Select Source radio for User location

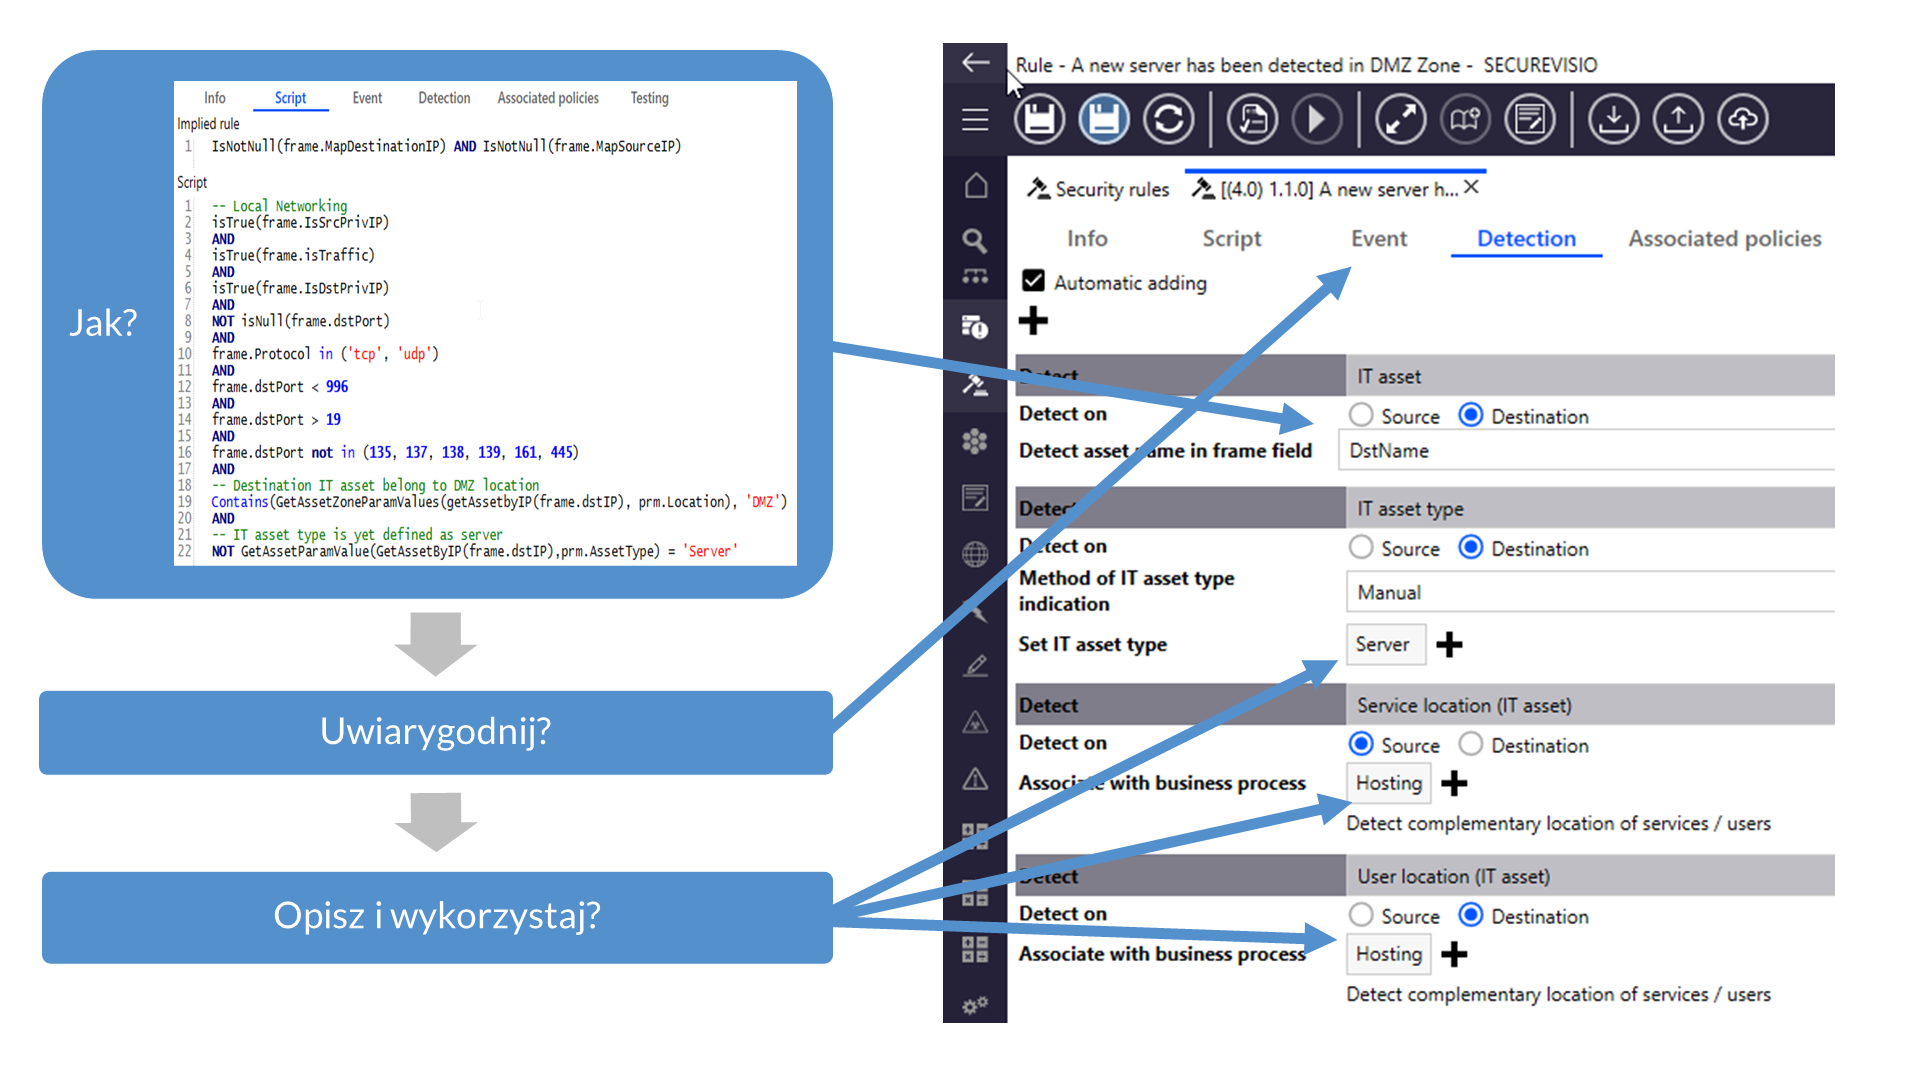[x=1360, y=914]
